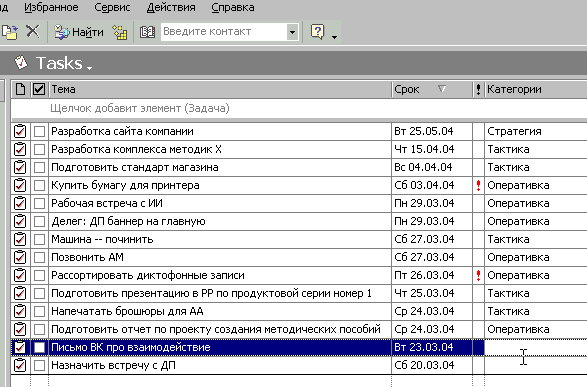Click task icon of 'Делег: ДП баннер на главную'

point(20,221)
